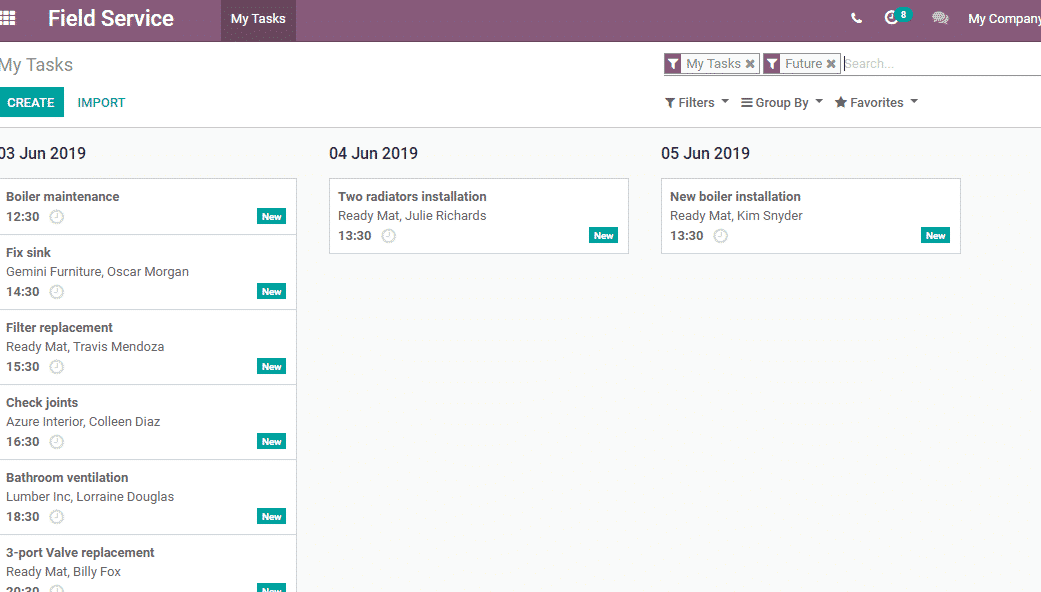Click the phone call icon

(x=856, y=18)
